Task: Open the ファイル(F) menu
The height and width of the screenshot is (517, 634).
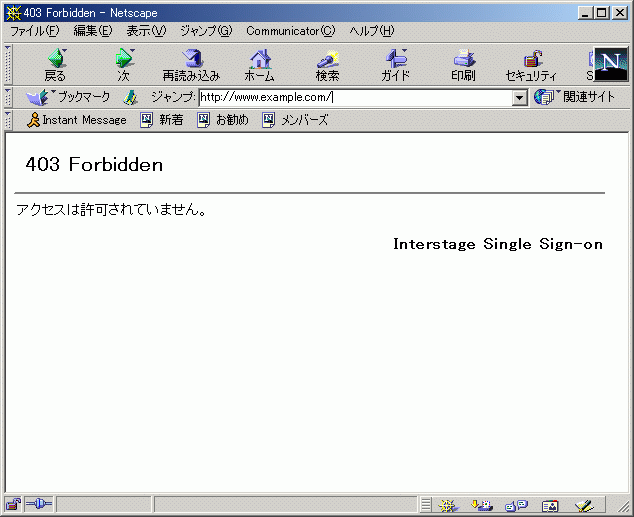Action: click(34, 31)
